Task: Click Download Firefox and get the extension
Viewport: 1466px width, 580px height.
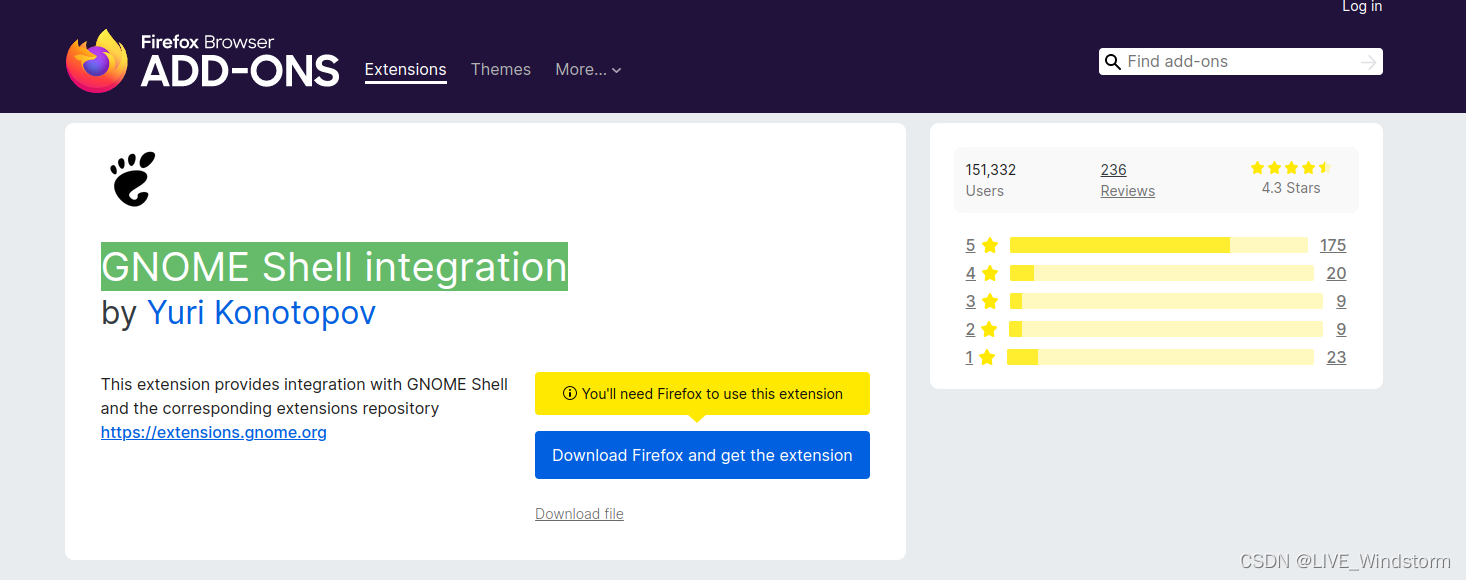Action: [702, 455]
